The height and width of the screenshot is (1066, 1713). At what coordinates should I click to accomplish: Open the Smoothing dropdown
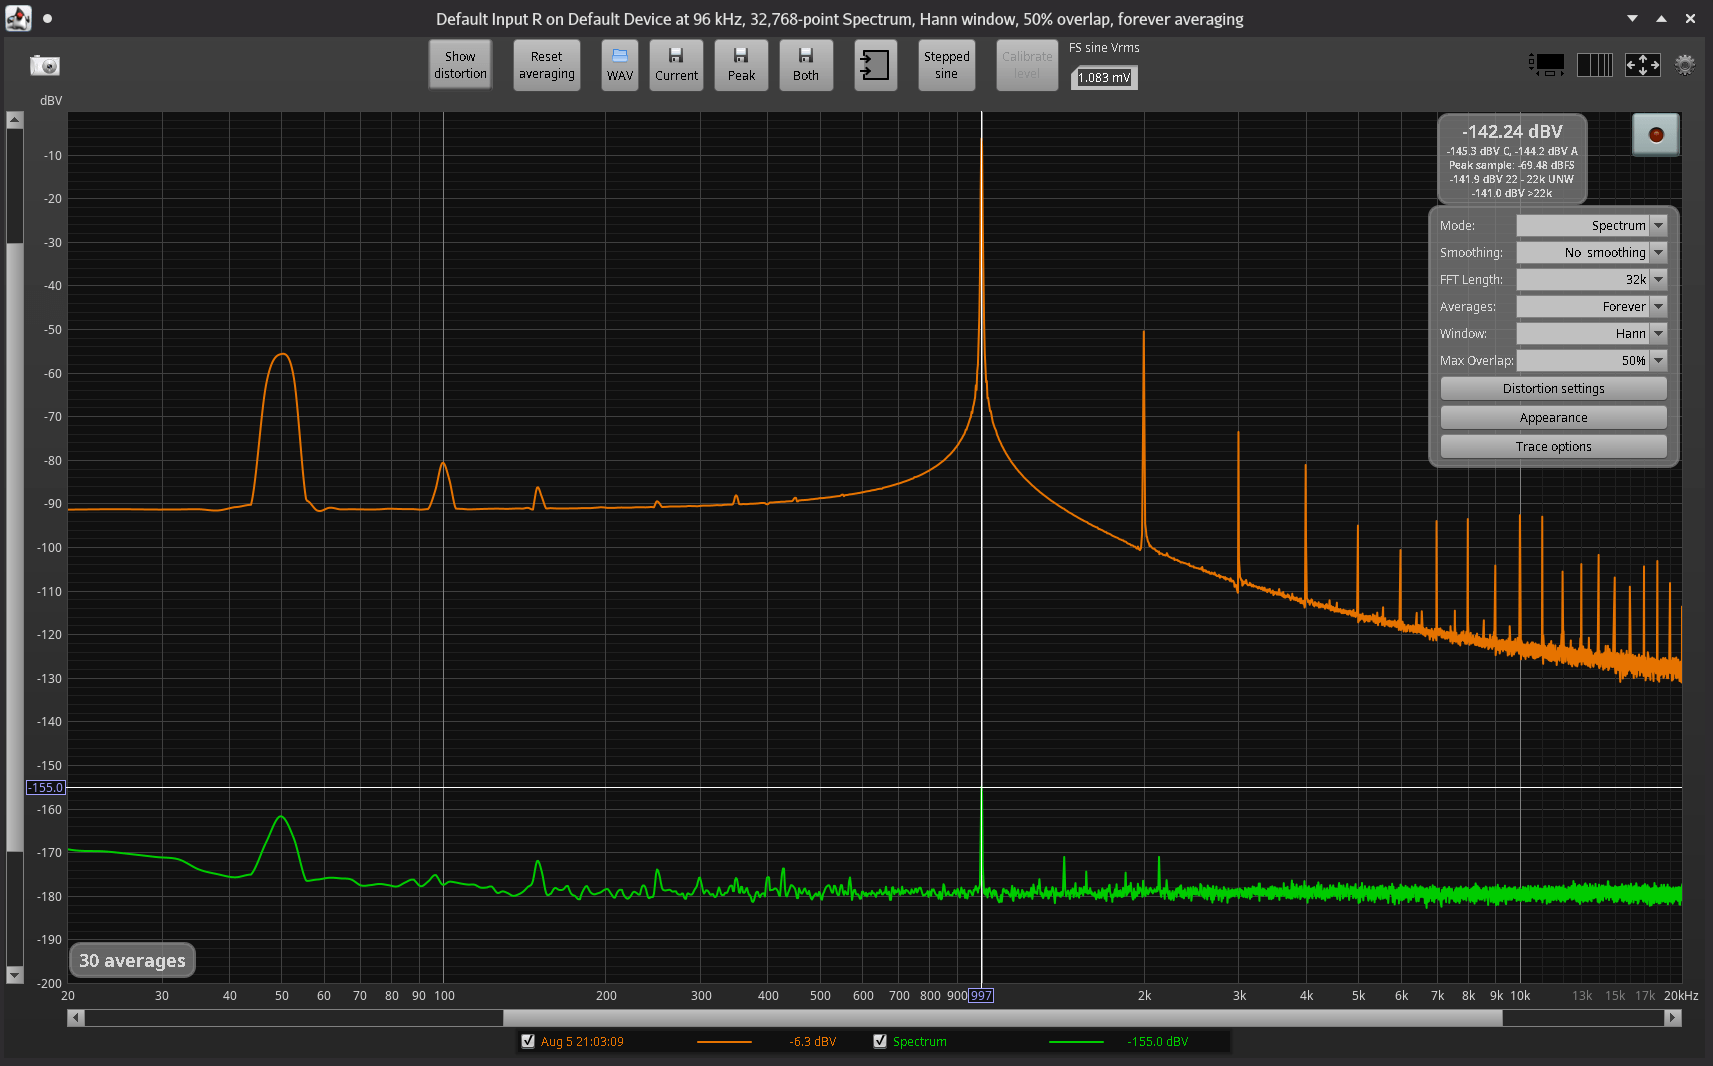[1592, 253]
